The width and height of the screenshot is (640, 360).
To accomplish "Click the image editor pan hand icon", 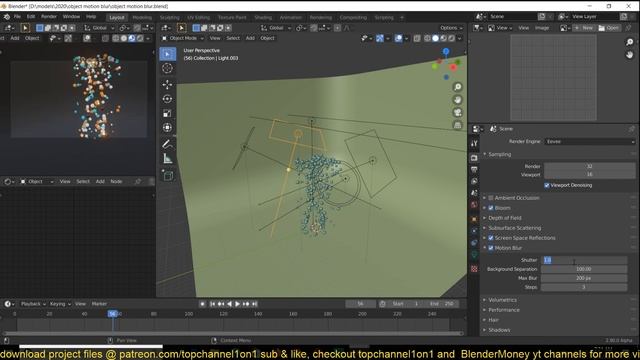I will [629, 54].
